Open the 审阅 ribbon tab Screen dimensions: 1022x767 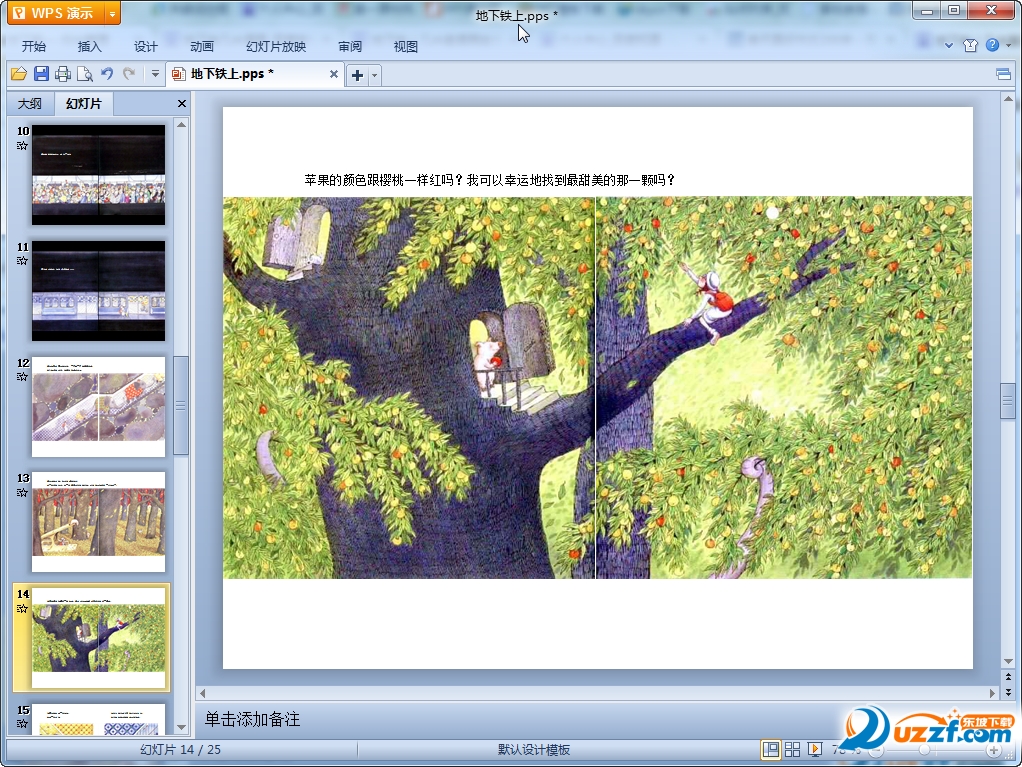click(350, 46)
